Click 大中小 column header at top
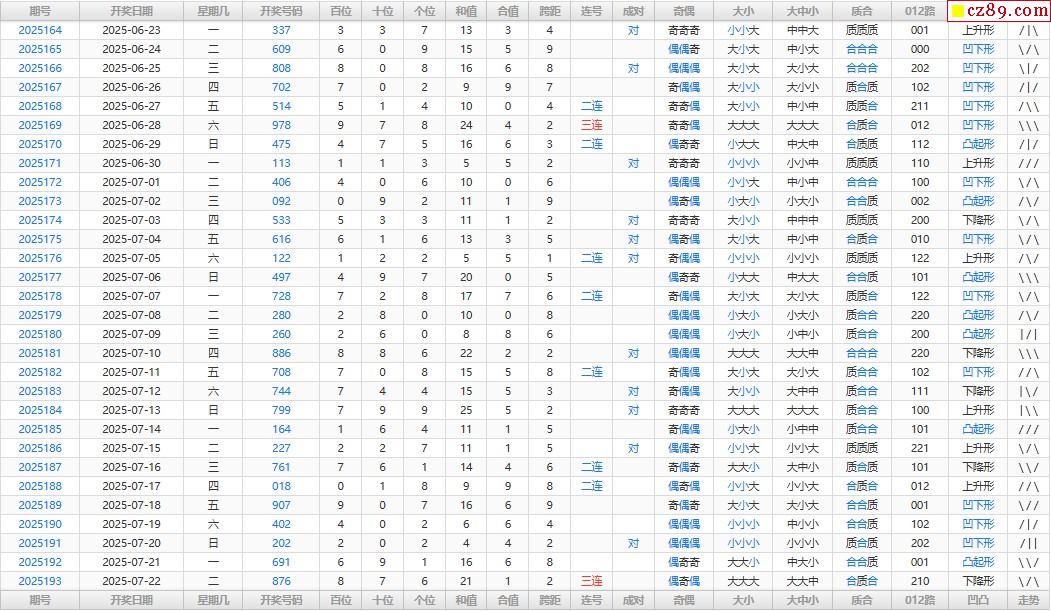Screen dimensions: 1051x611 click(x=802, y=11)
